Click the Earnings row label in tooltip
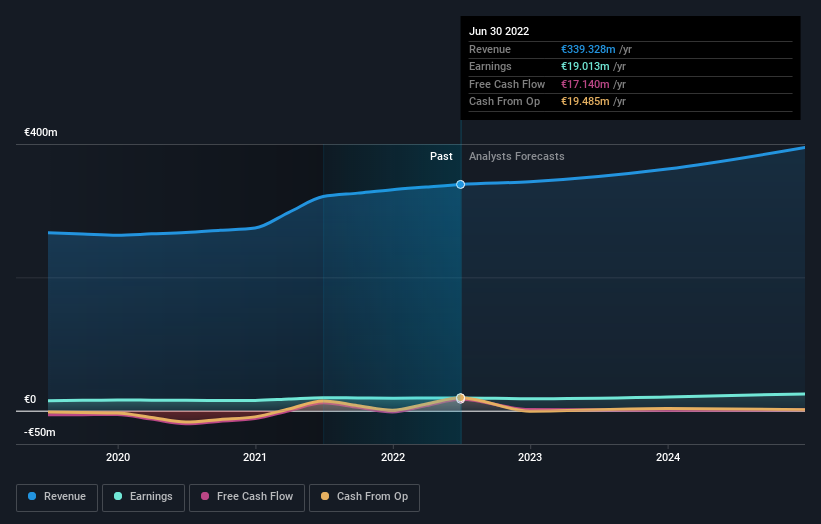The height and width of the screenshot is (524, 821). 490,66
